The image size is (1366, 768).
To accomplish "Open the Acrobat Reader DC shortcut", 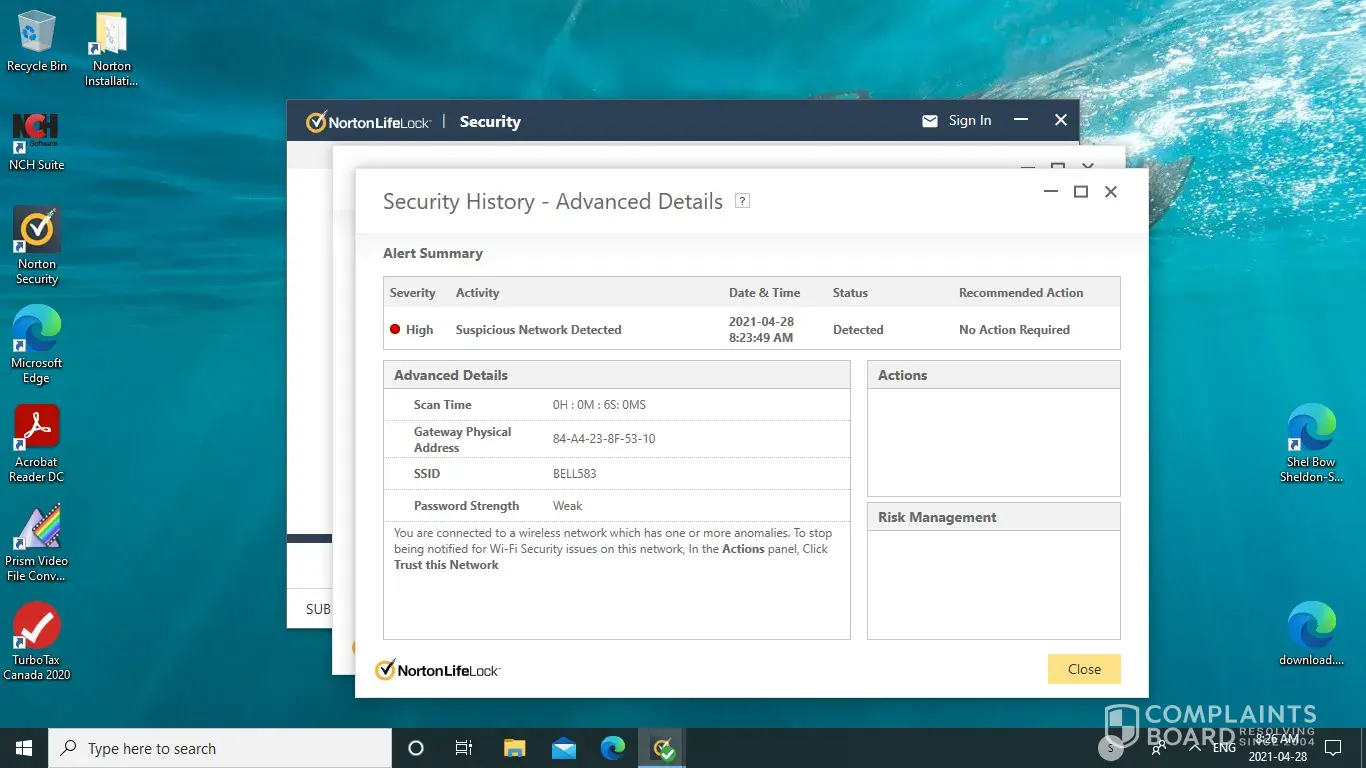I will click(37, 430).
